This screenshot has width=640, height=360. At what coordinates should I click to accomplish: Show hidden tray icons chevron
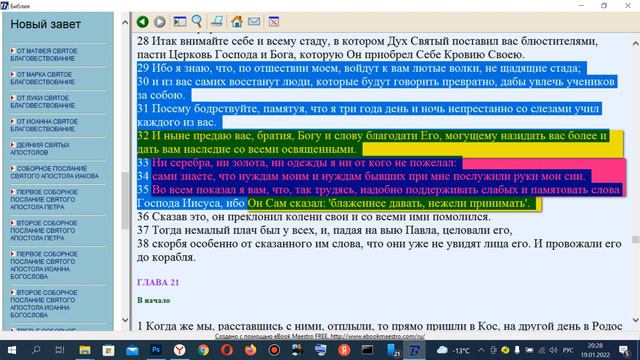point(481,350)
